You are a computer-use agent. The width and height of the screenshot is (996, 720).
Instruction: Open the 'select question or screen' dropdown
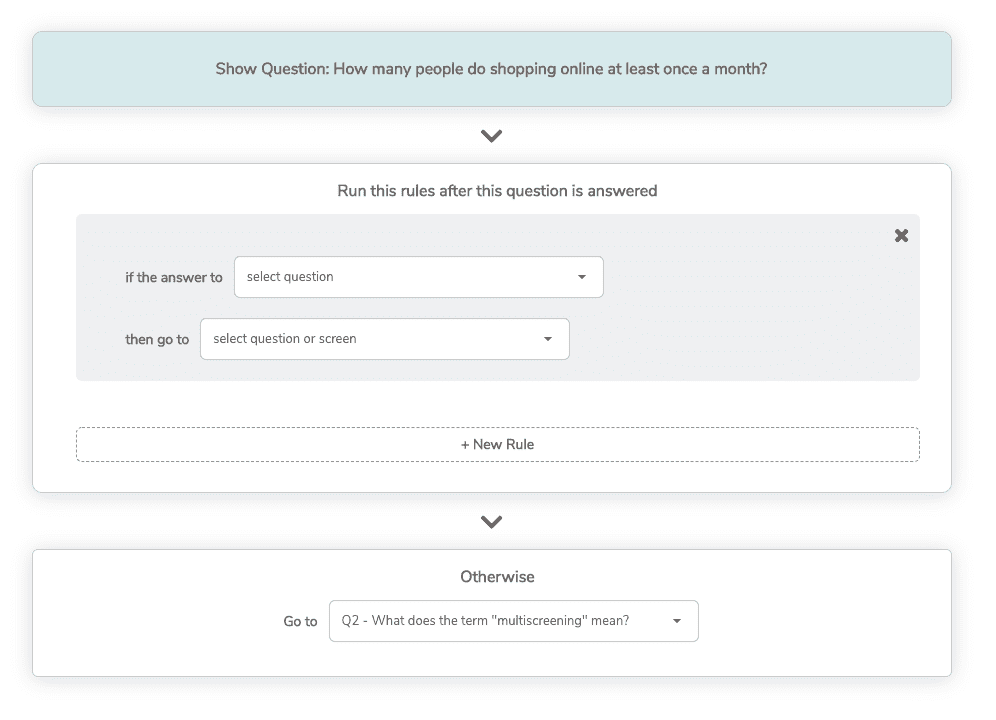384,339
